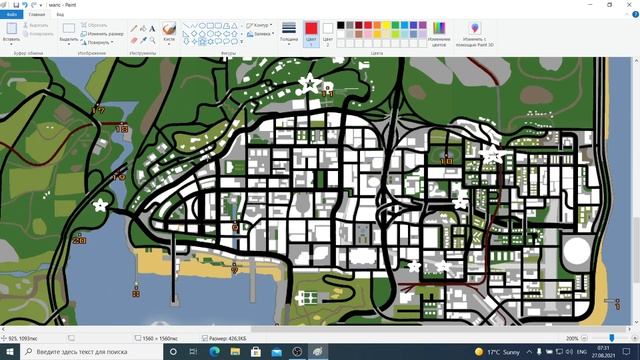Open the Brushes (Кисти) dropdown arrow

(169, 44)
